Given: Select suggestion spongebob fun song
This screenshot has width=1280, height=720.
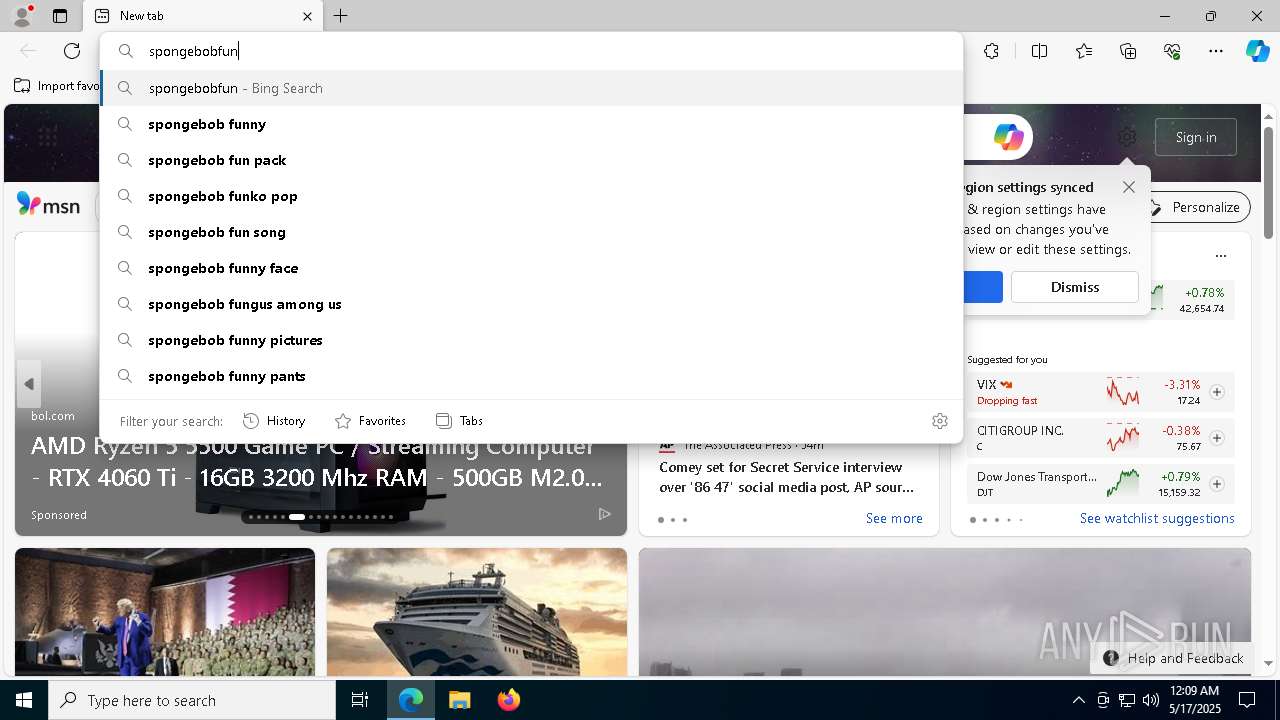Looking at the screenshot, I should (531, 232).
